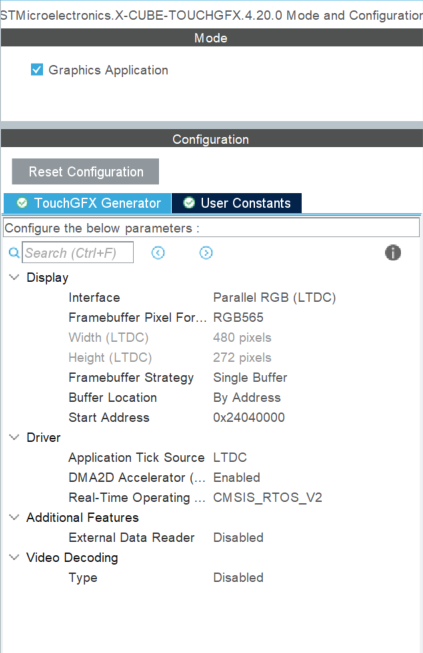
Task: Click the Configure the below parameters field
Action: [x=212, y=228]
